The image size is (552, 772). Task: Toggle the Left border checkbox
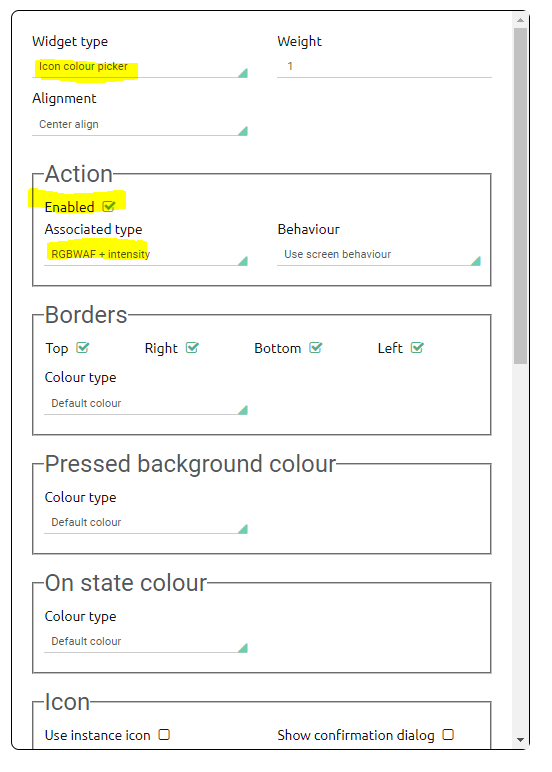tap(417, 348)
